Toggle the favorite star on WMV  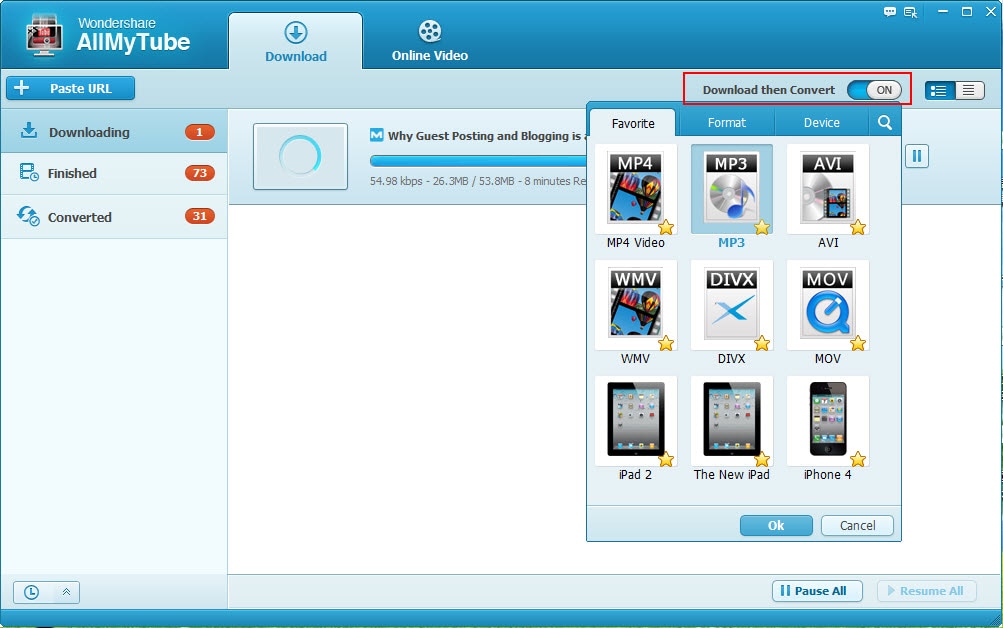(x=666, y=343)
